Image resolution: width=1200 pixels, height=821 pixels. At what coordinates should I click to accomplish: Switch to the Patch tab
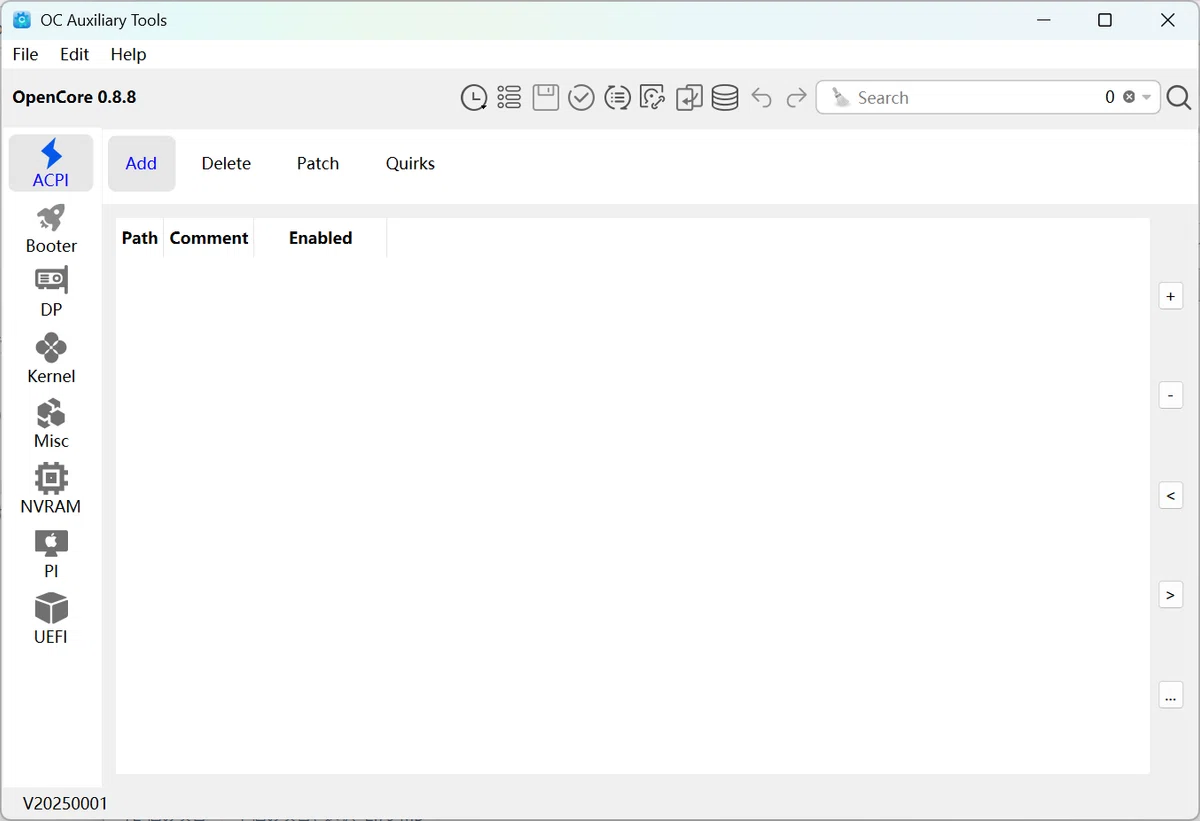point(318,163)
